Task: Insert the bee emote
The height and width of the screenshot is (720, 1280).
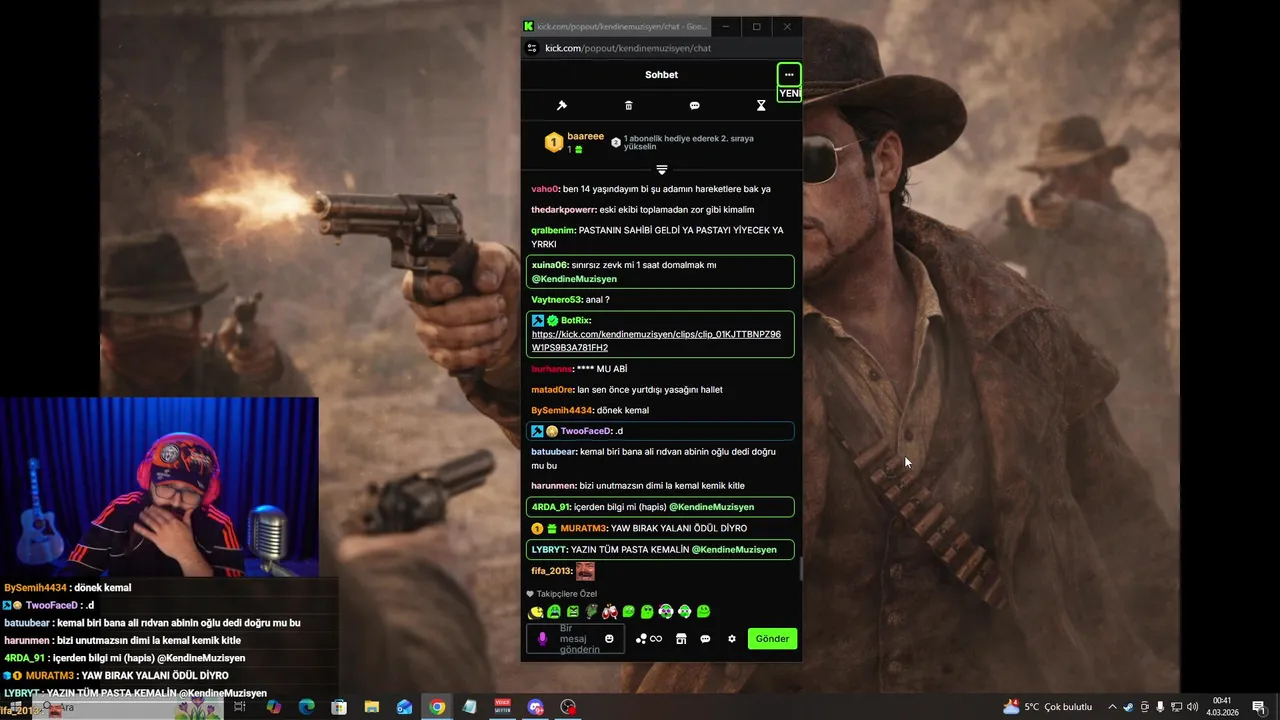Action: click(536, 611)
